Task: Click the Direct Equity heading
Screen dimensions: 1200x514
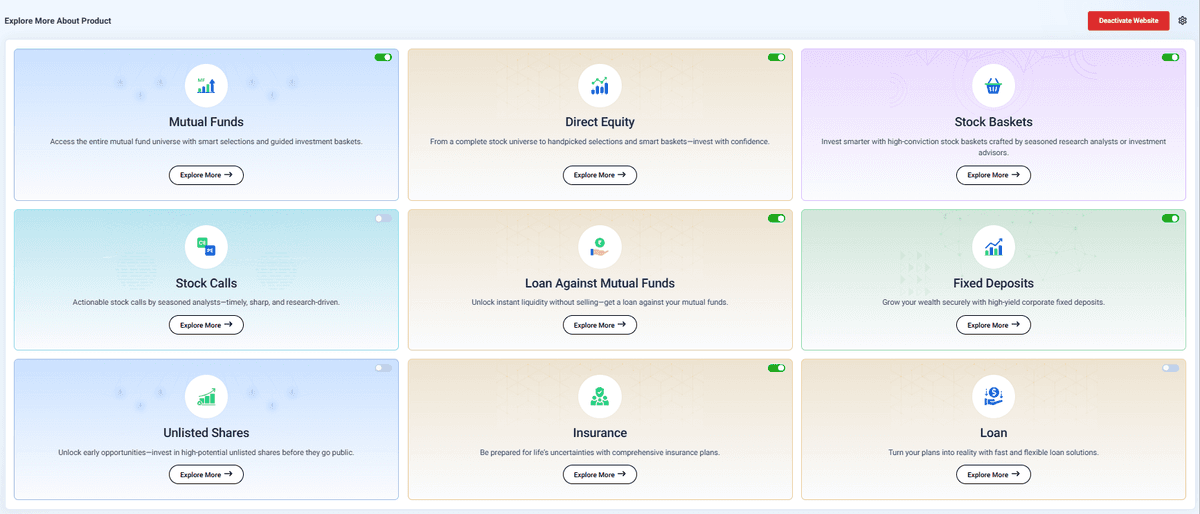Action: (x=600, y=123)
